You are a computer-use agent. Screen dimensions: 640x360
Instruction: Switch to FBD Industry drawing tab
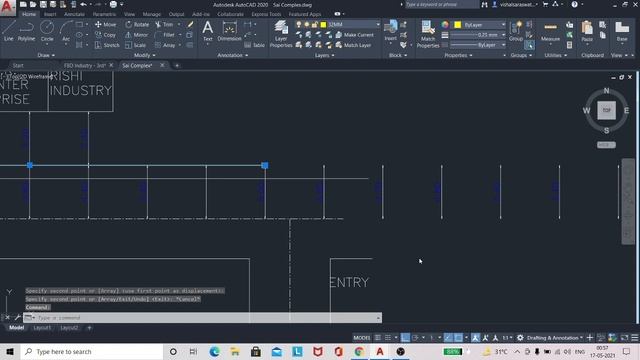(x=84, y=65)
